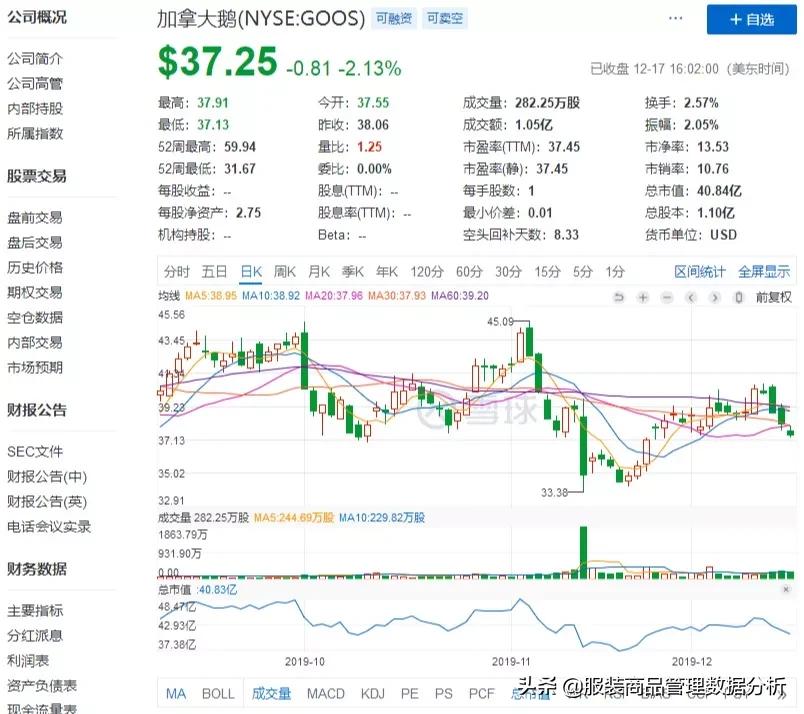Open 盘后交易 in the sidebar
The width and height of the screenshot is (804, 714).
click(35, 243)
